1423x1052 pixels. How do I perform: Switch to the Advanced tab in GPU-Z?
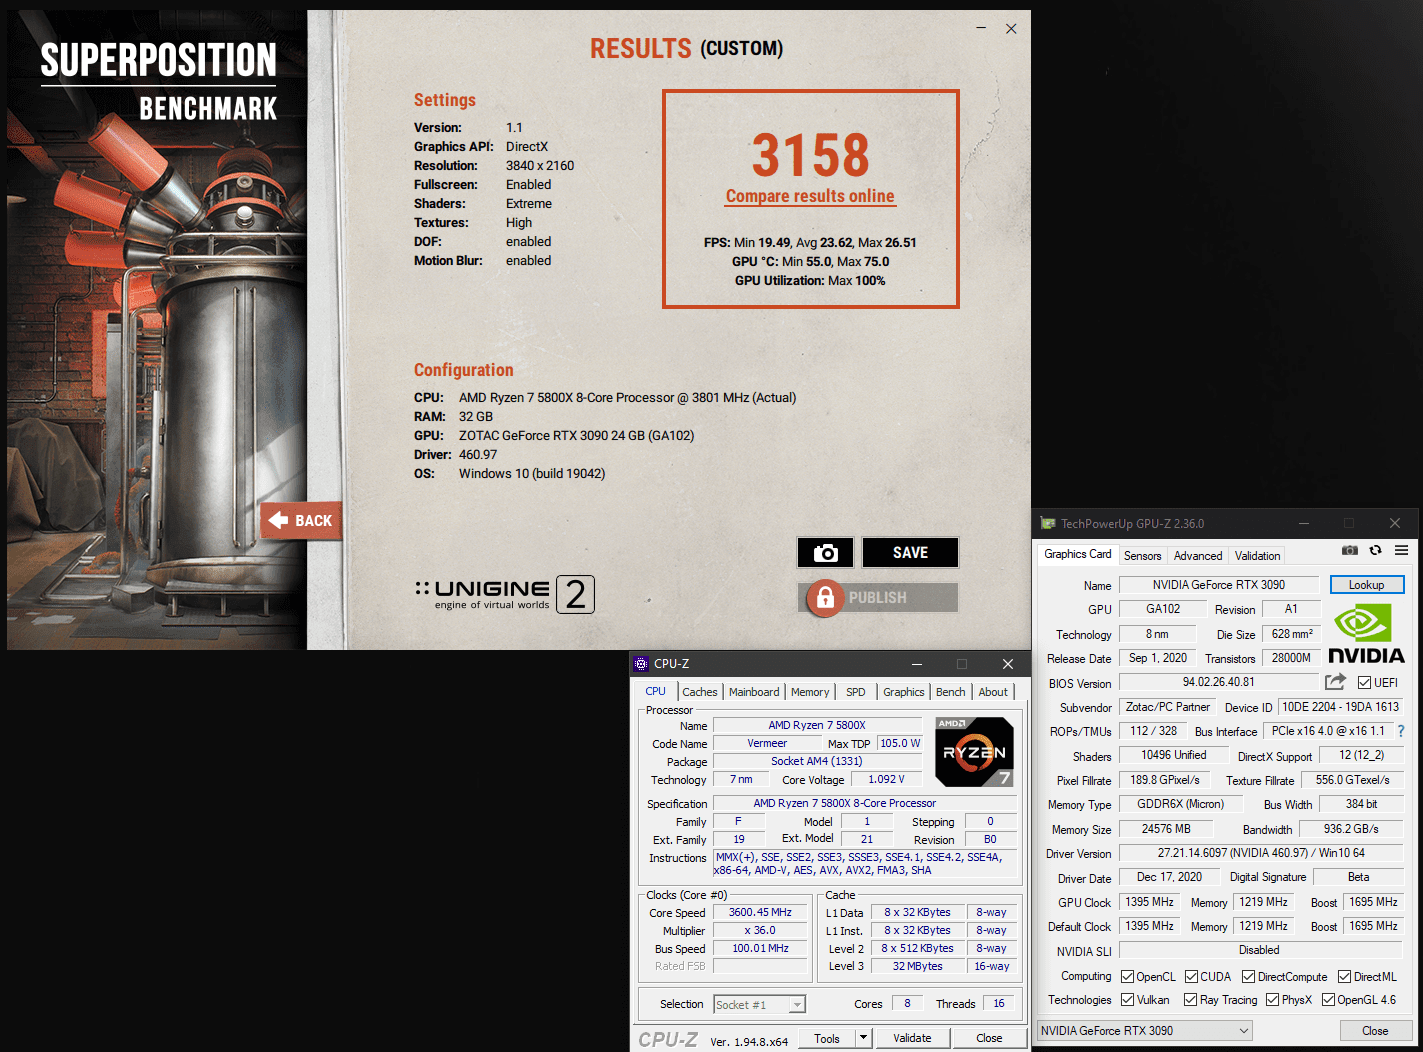1198,556
